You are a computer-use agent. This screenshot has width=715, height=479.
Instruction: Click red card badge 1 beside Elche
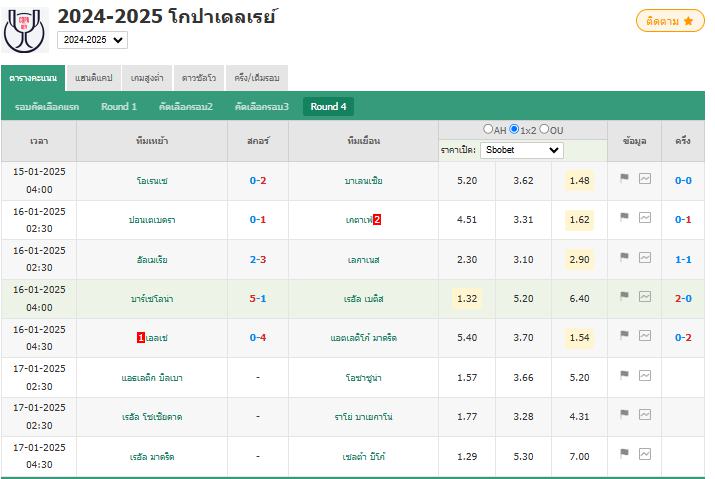(141, 338)
